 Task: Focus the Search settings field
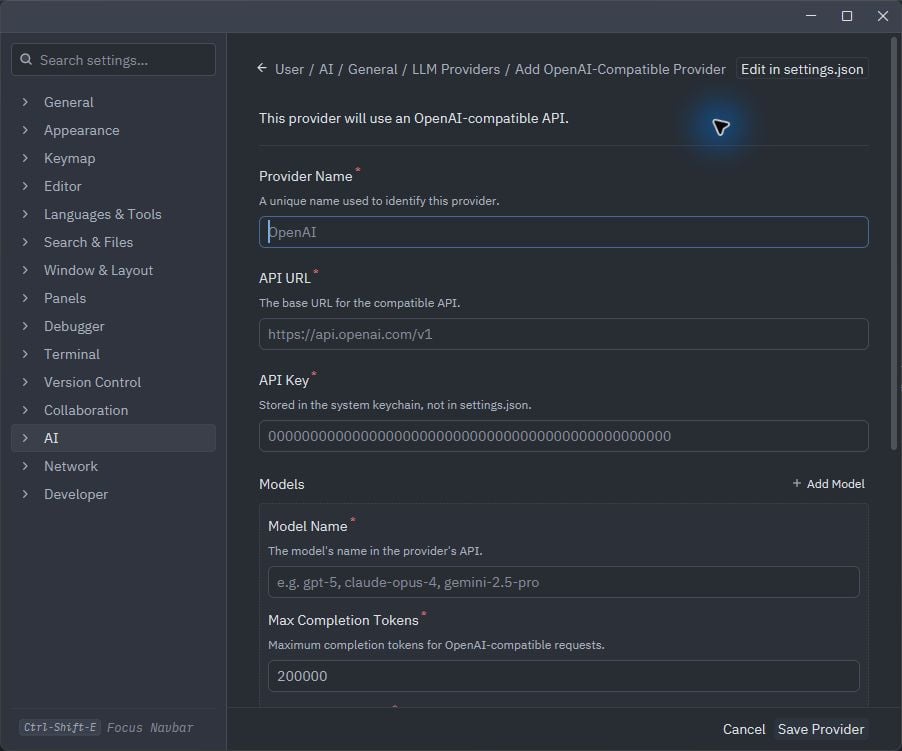coord(113,60)
